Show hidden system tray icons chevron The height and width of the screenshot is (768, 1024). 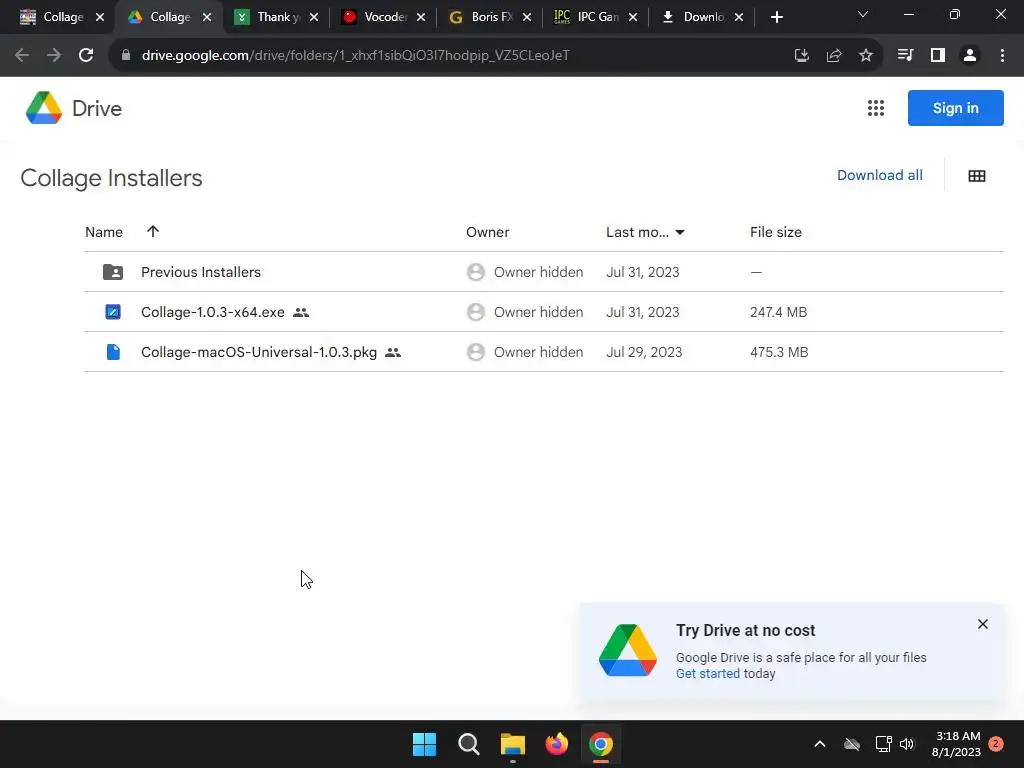pos(820,744)
